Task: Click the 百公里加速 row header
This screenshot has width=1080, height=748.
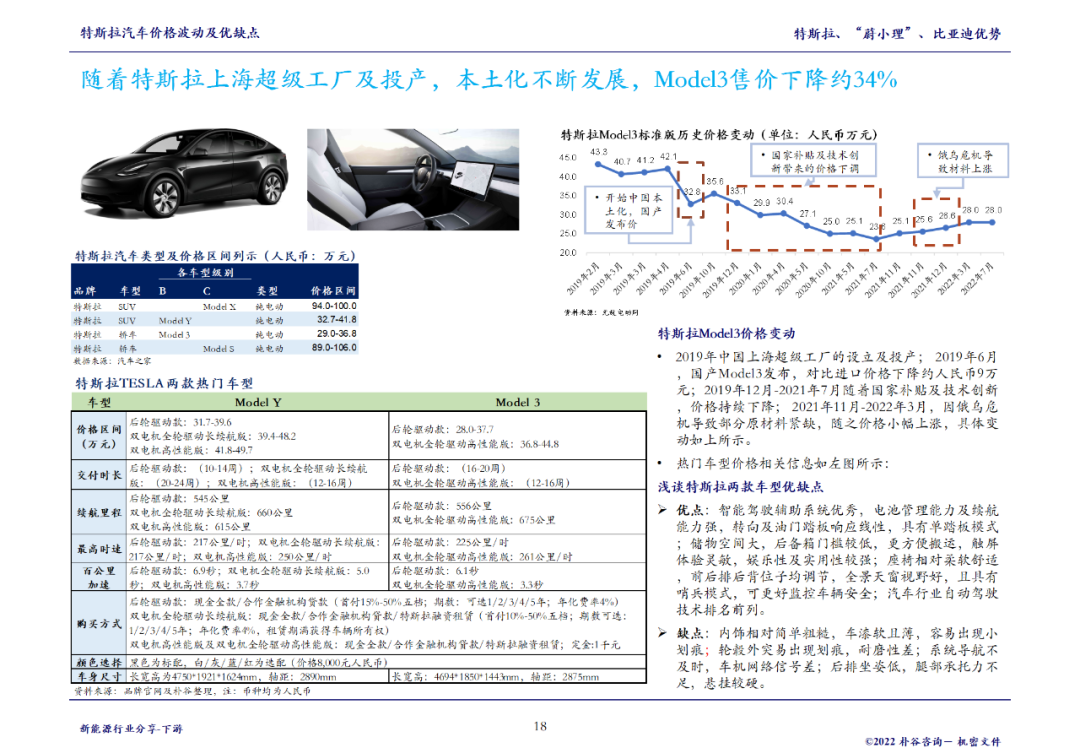Action: (x=99, y=577)
